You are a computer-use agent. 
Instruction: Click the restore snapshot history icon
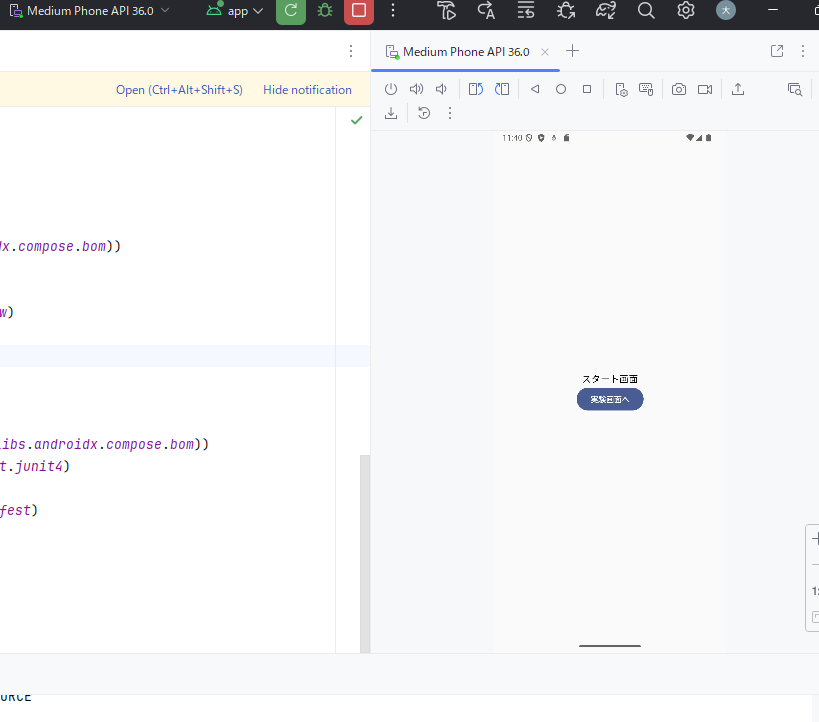coord(424,113)
